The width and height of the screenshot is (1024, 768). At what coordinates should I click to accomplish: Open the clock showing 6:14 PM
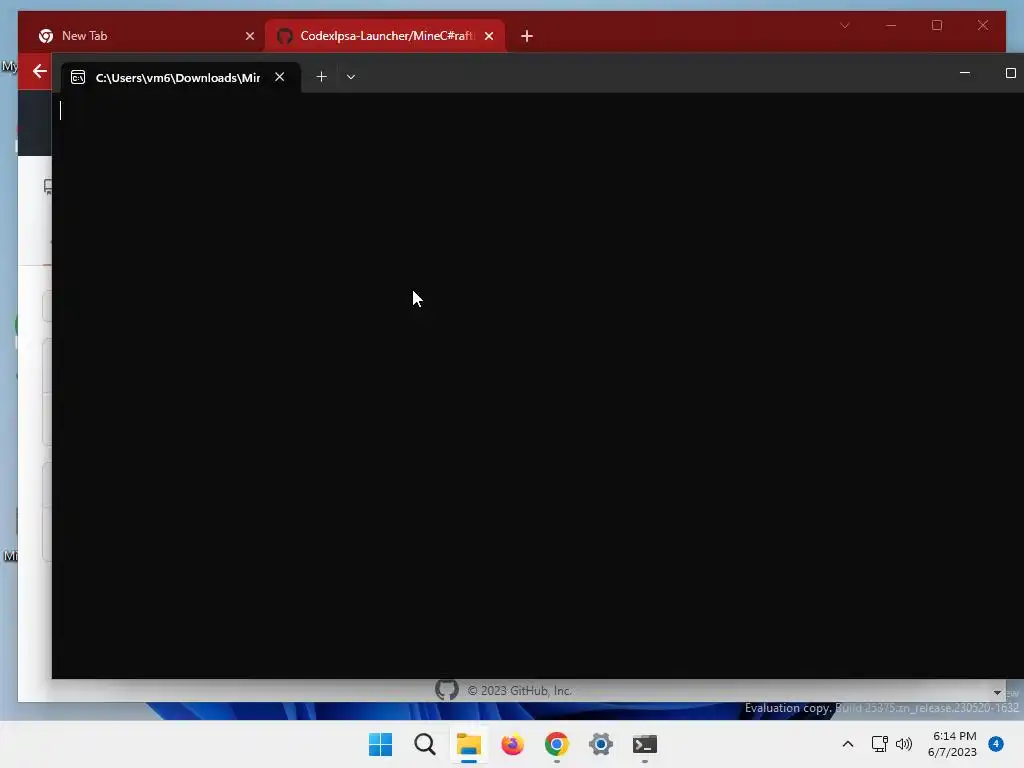[953, 744]
